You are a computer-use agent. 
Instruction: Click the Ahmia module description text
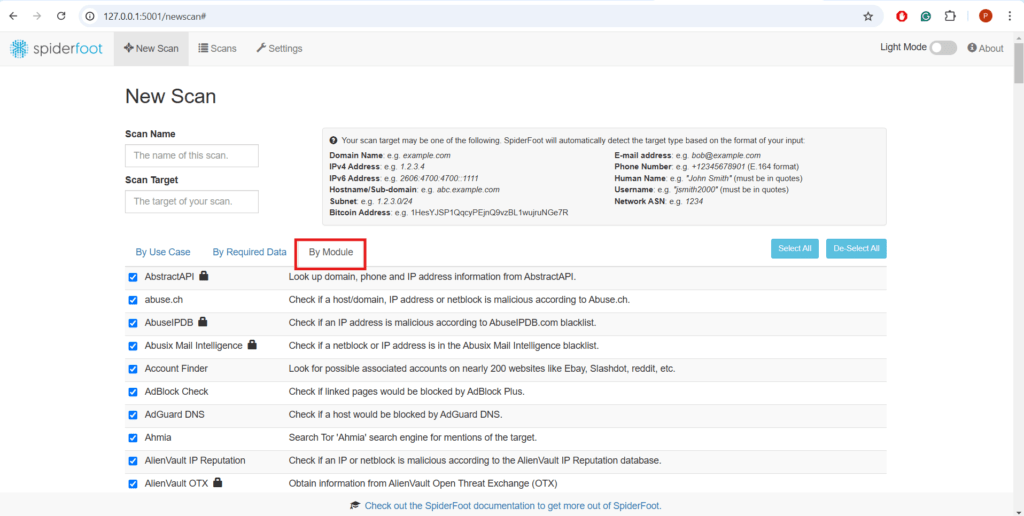click(x=413, y=437)
